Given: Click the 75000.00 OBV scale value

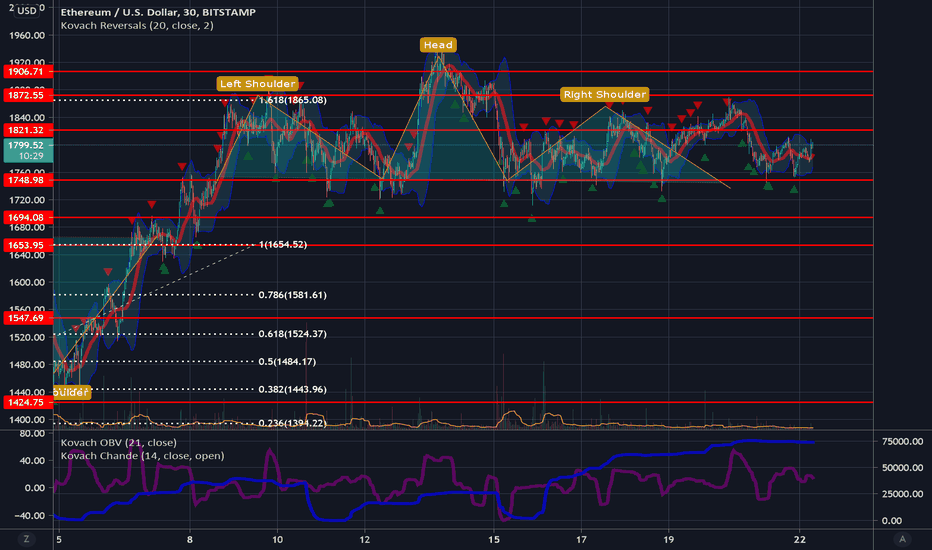Looking at the screenshot, I should point(902,441).
